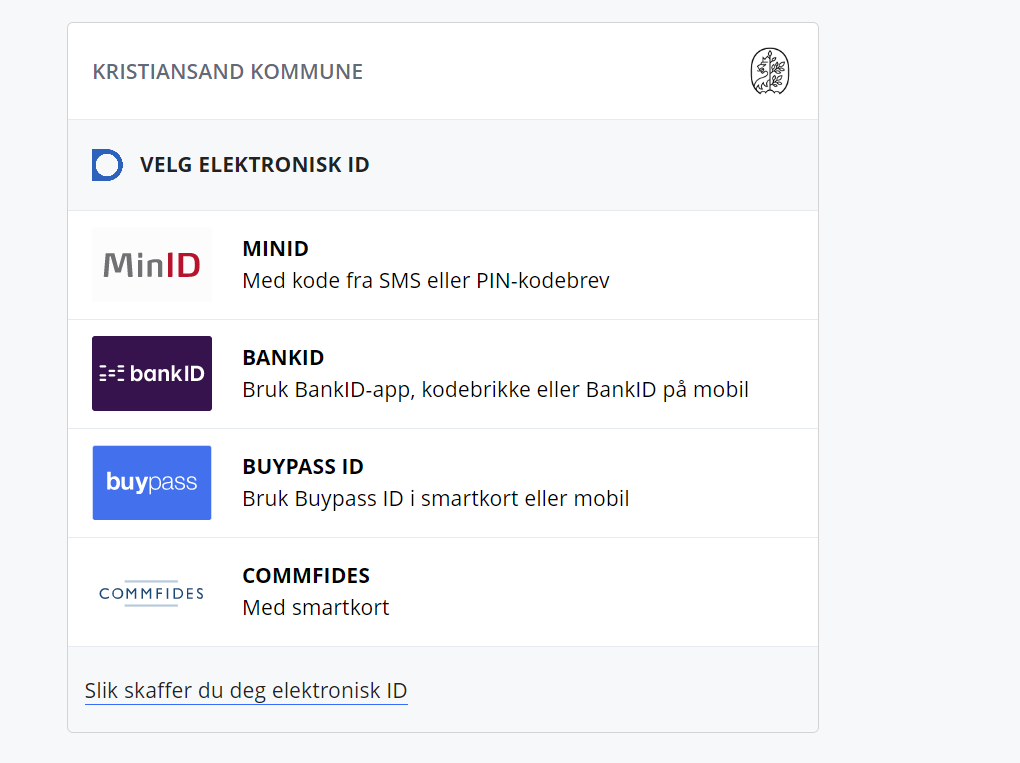Screen dimensions: 1020x763
Task: Pick the BUYPASS ID heading
Action: point(303,467)
